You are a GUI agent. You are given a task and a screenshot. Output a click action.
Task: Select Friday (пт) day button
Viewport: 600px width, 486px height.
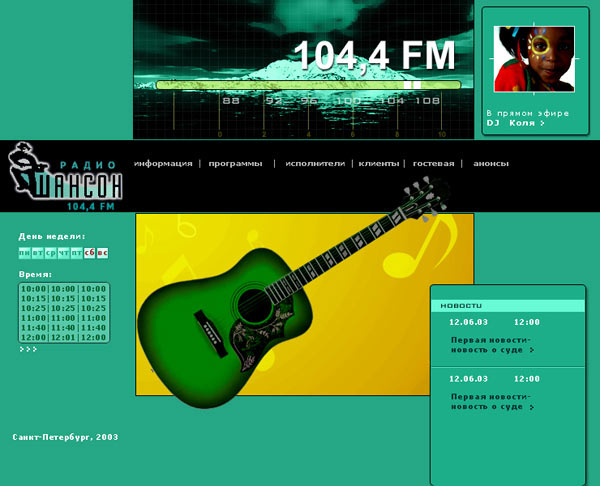point(76,252)
